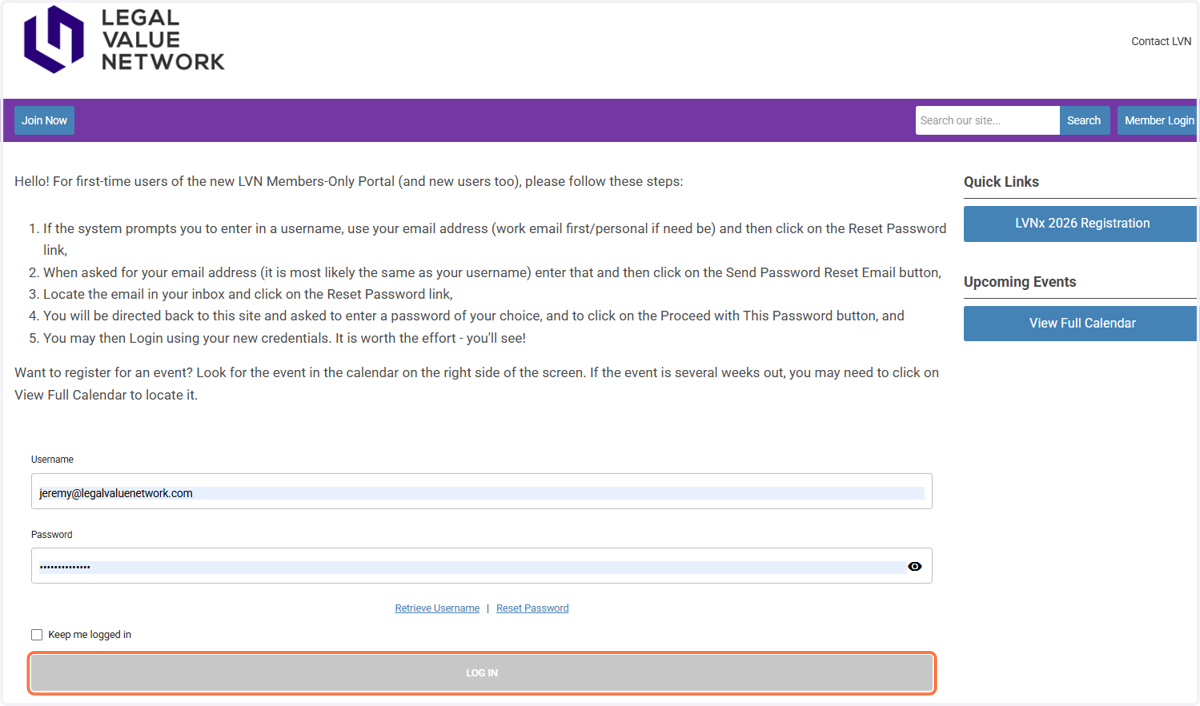Screen dimensions: 1200x706
Task: Focus the Search our site field
Action: (987, 120)
